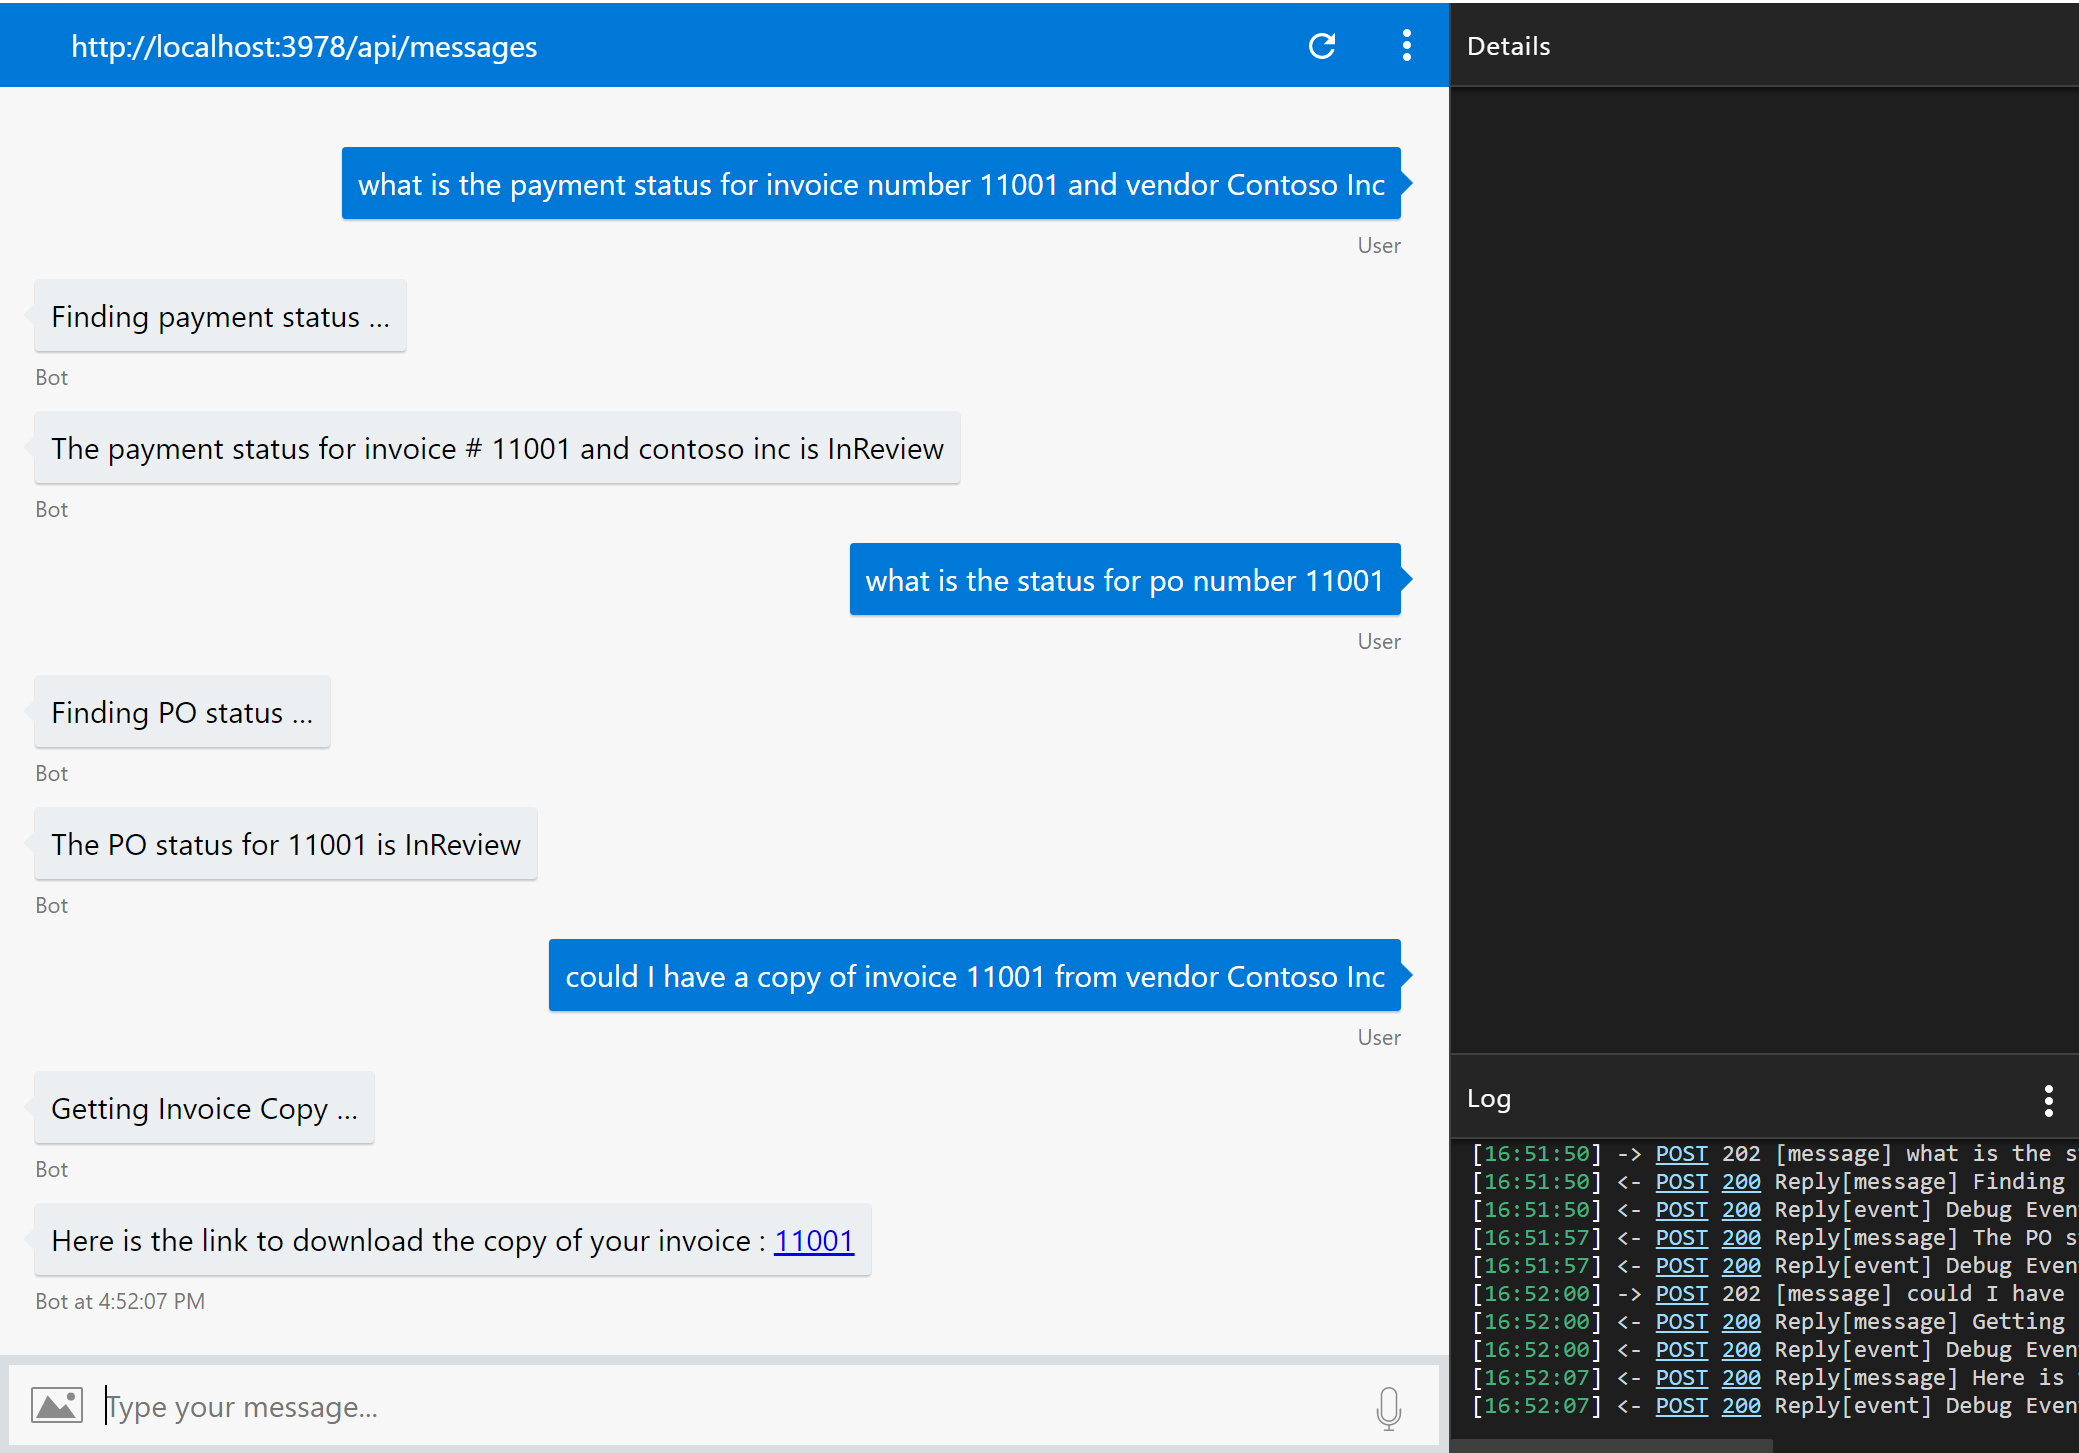Image resolution: width=2079 pixels, height=1453 pixels.
Task: Select the user message about po number 11001
Action: click(x=1124, y=581)
